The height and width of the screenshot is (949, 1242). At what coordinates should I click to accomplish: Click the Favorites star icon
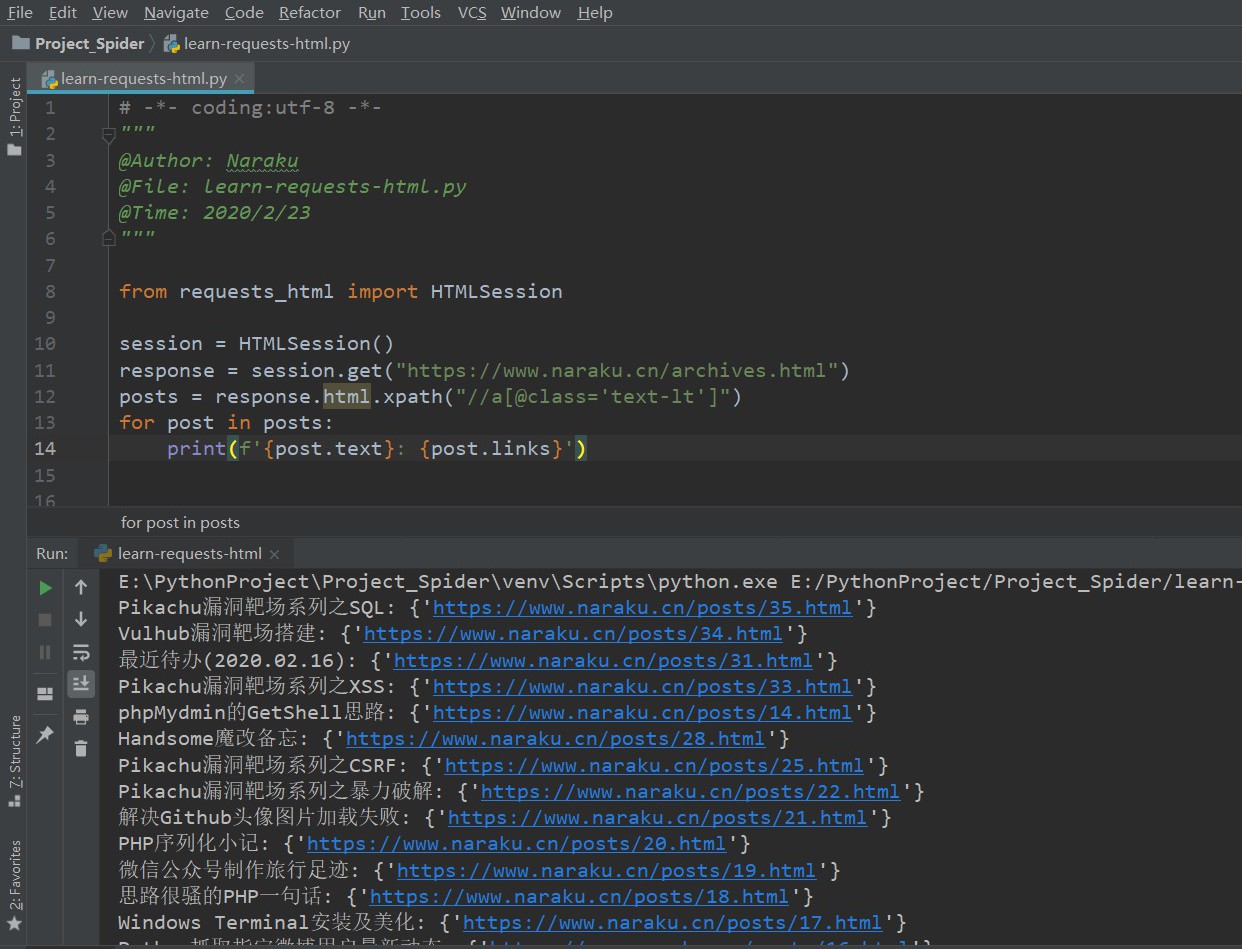coord(14,924)
